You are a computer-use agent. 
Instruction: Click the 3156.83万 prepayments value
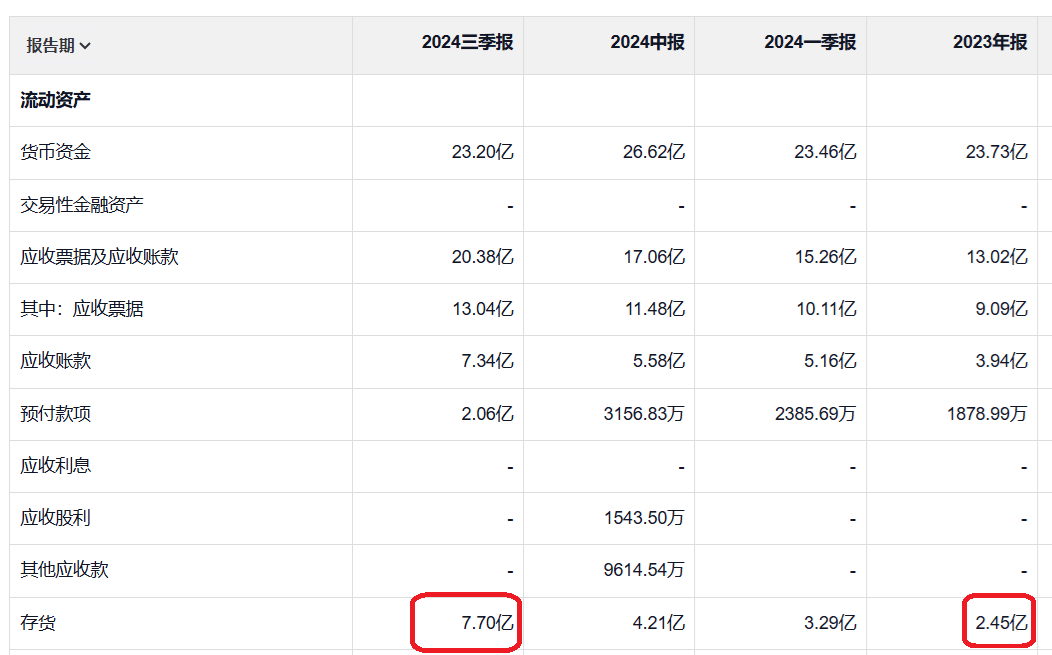(x=644, y=413)
